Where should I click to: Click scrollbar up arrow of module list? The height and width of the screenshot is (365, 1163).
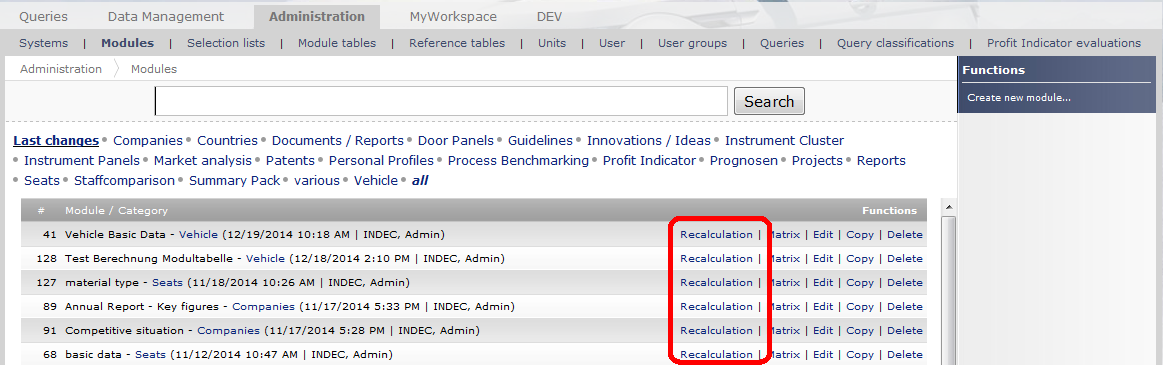[x=949, y=206]
